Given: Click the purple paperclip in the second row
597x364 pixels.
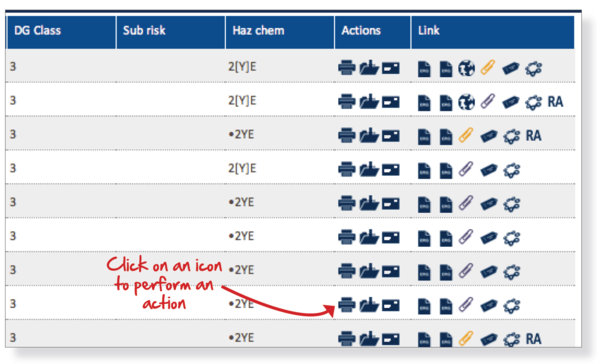Looking at the screenshot, I should pyautogui.click(x=488, y=101).
